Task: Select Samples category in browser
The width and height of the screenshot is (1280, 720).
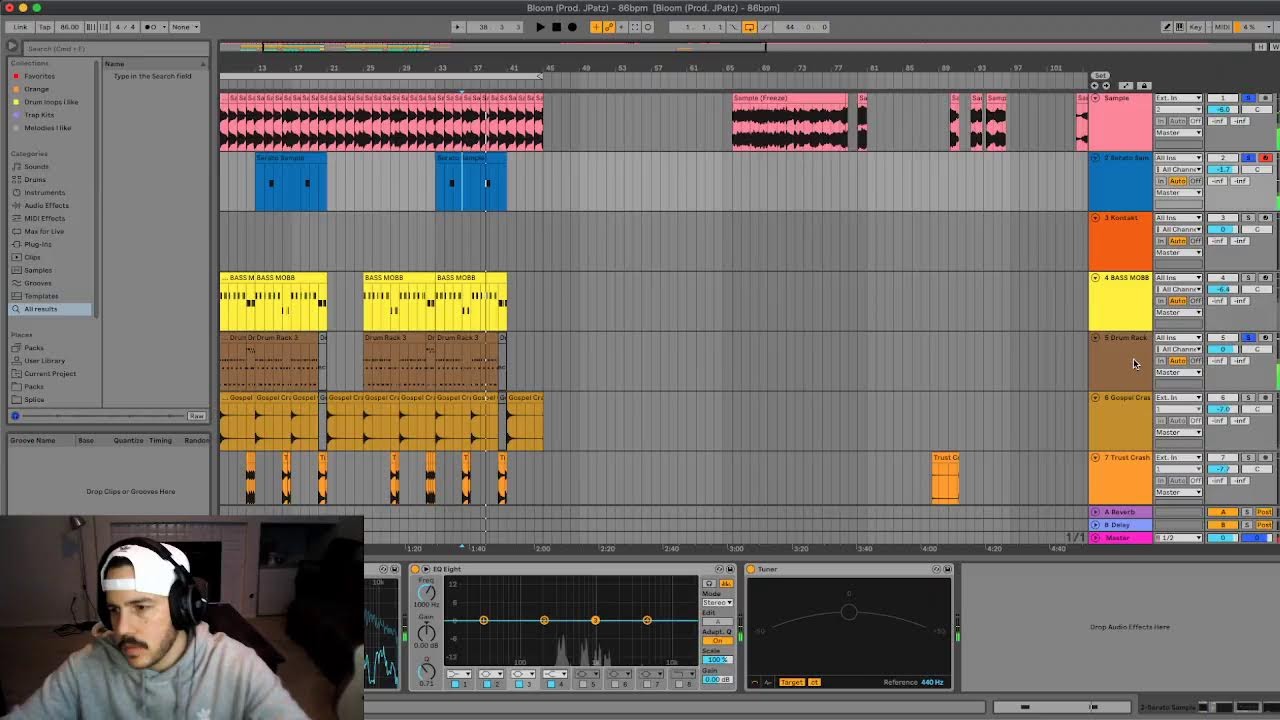Action: point(38,271)
